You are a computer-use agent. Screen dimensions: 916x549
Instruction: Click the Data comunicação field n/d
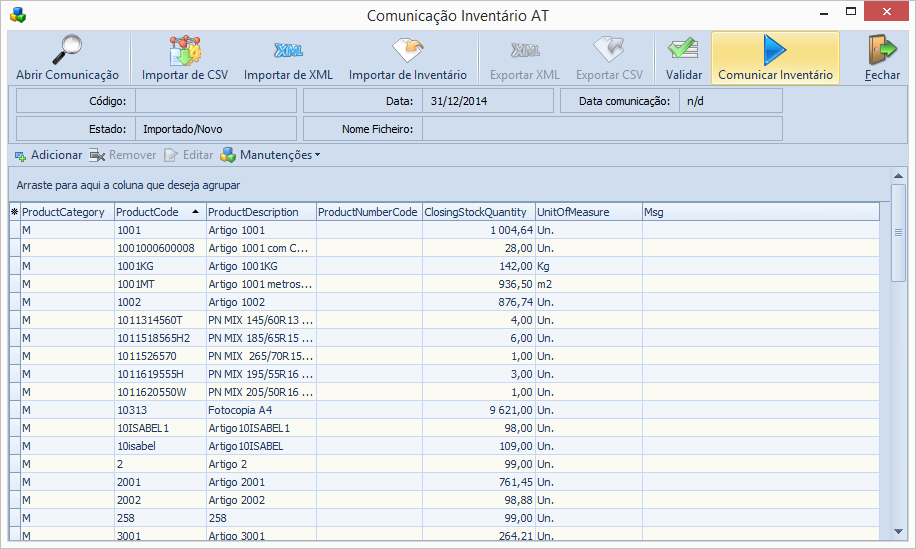pyautogui.click(x=730, y=101)
